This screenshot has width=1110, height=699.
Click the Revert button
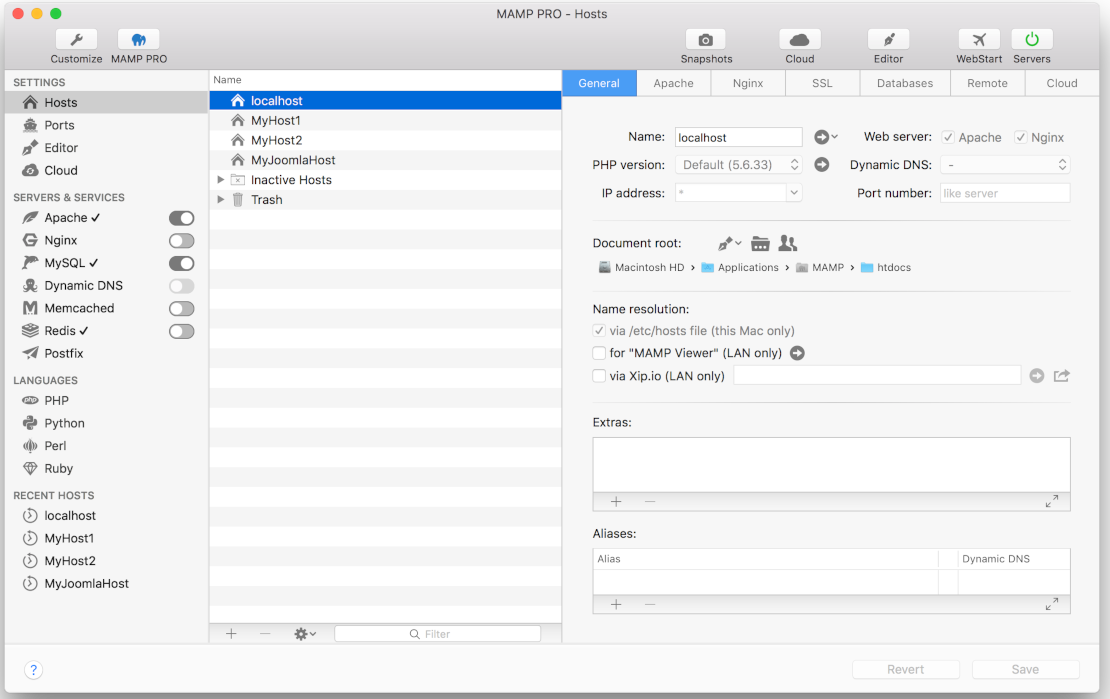[x=905, y=670]
